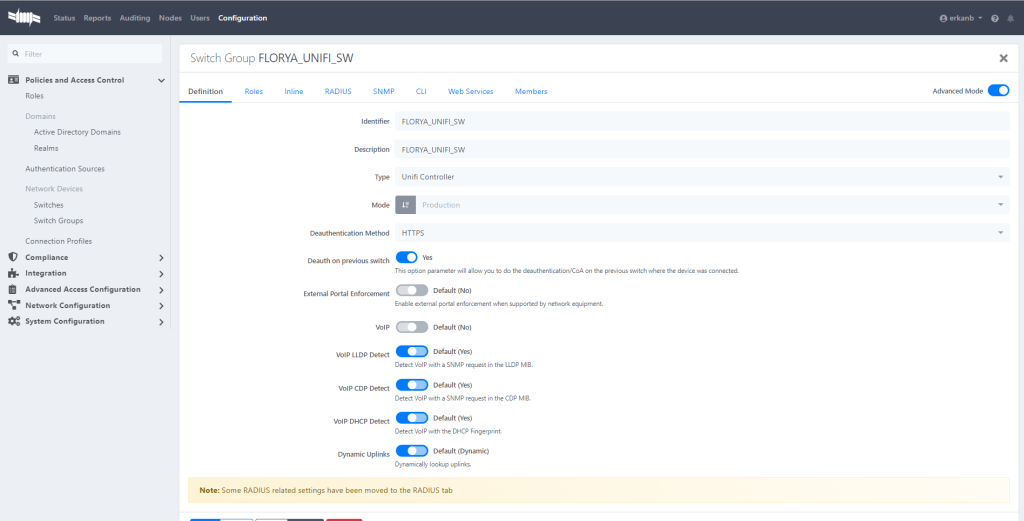
Task: Open the Members tab
Action: click(531, 91)
